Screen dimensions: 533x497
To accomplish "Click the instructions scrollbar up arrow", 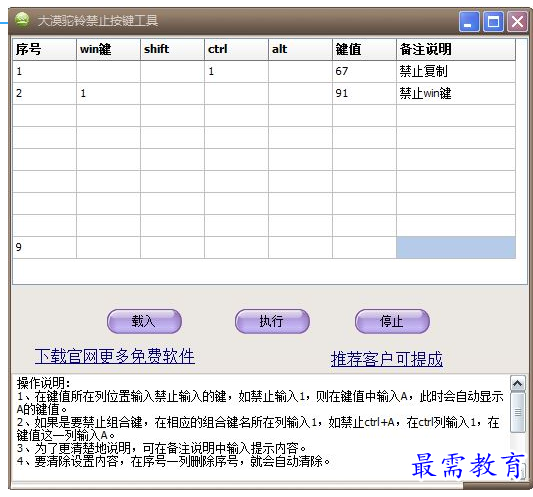I will click(x=517, y=383).
